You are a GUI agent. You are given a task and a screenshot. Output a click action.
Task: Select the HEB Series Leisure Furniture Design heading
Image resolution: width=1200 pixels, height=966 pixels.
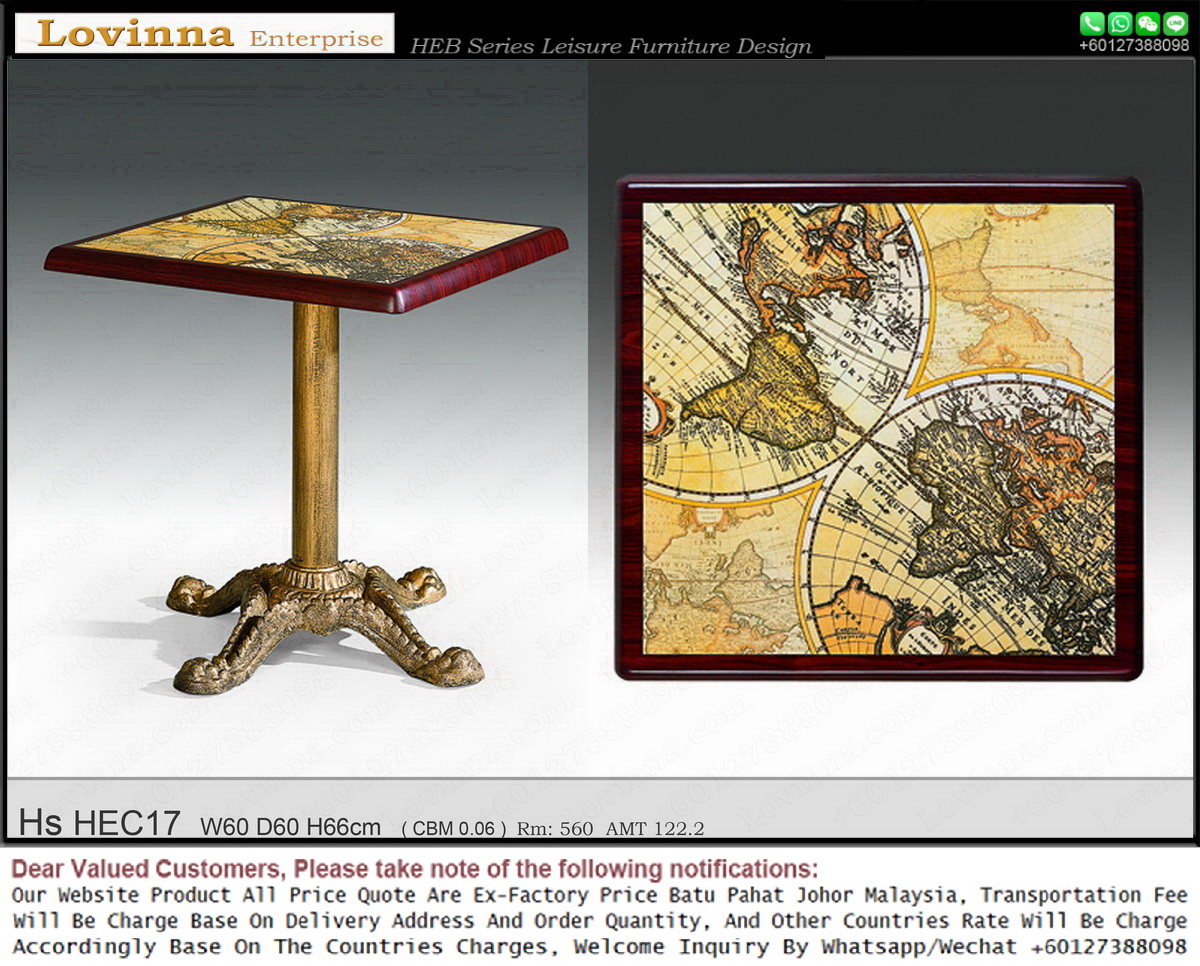click(611, 46)
